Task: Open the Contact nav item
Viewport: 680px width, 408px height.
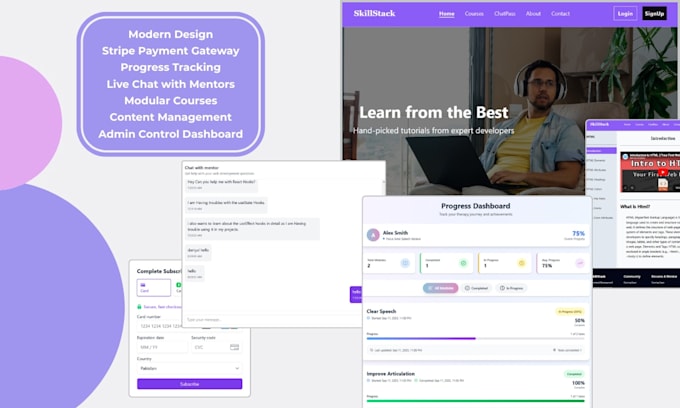Action: pos(560,14)
